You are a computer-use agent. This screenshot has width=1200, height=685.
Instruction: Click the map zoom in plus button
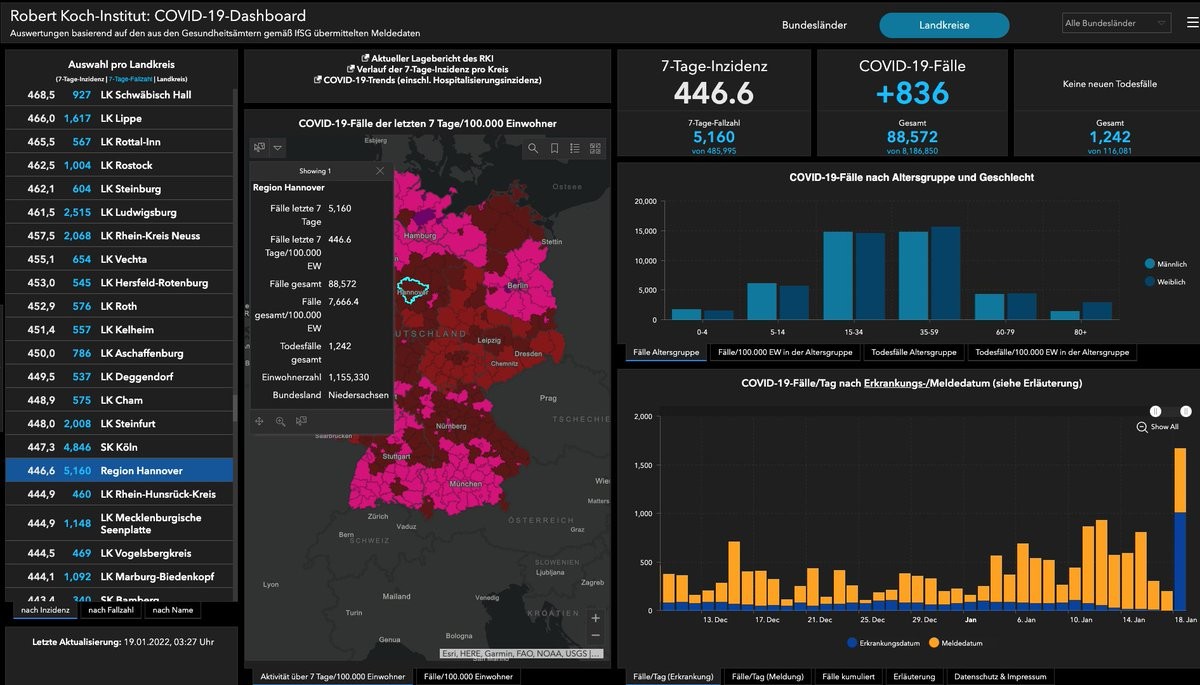(x=596, y=618)
